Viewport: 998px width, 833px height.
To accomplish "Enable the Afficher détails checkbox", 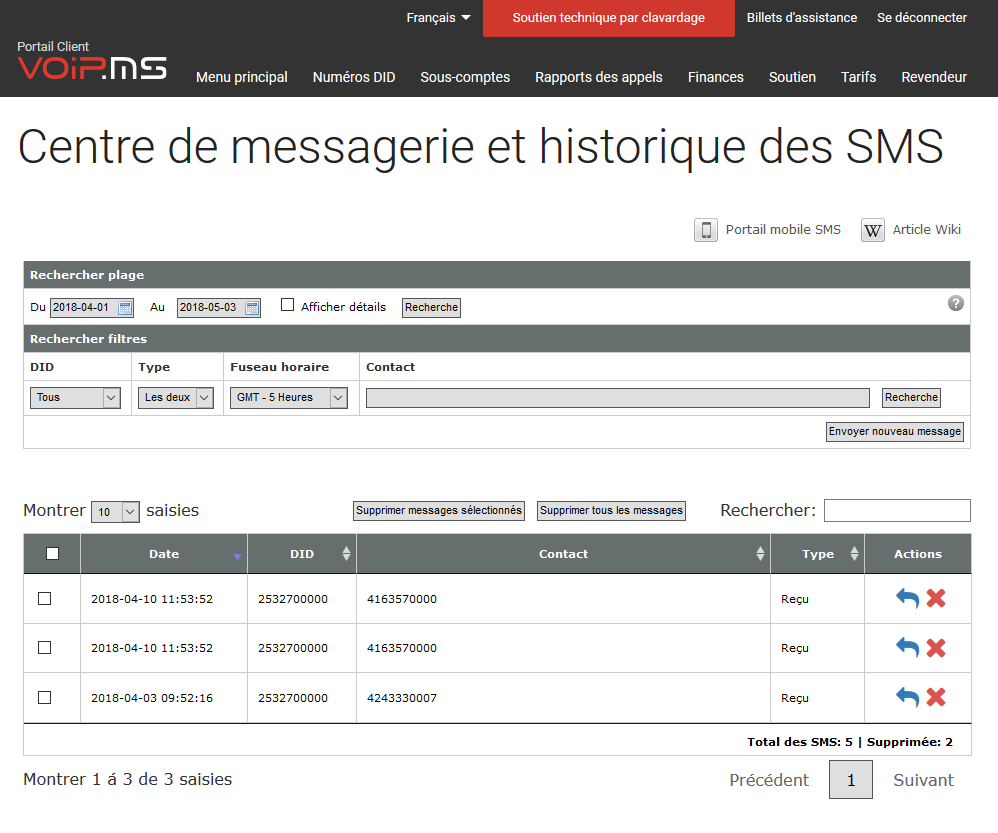I will pos(288,305).
